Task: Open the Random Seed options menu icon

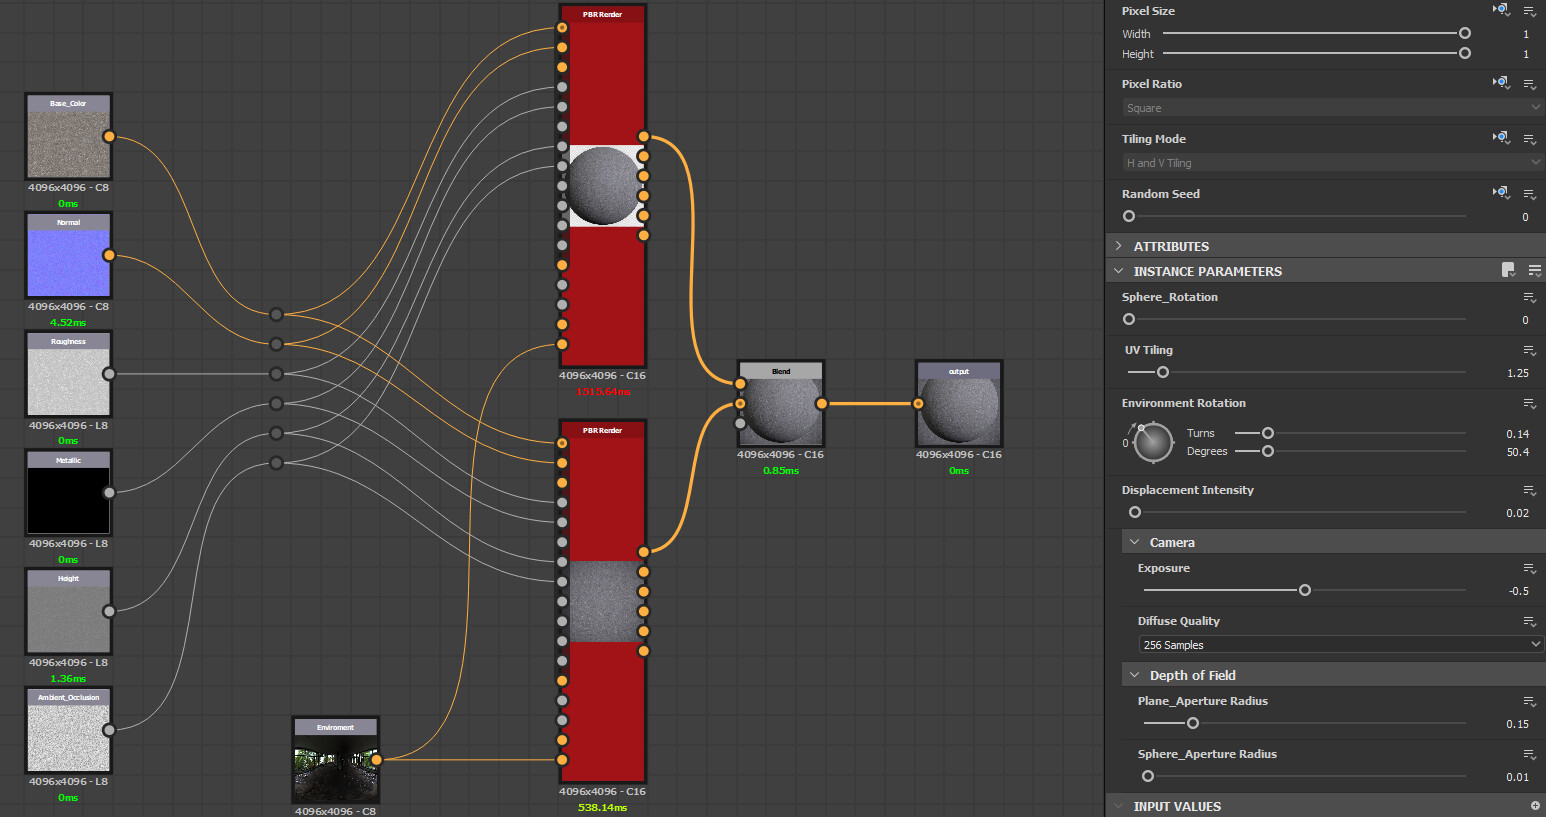Action: 1529,194
